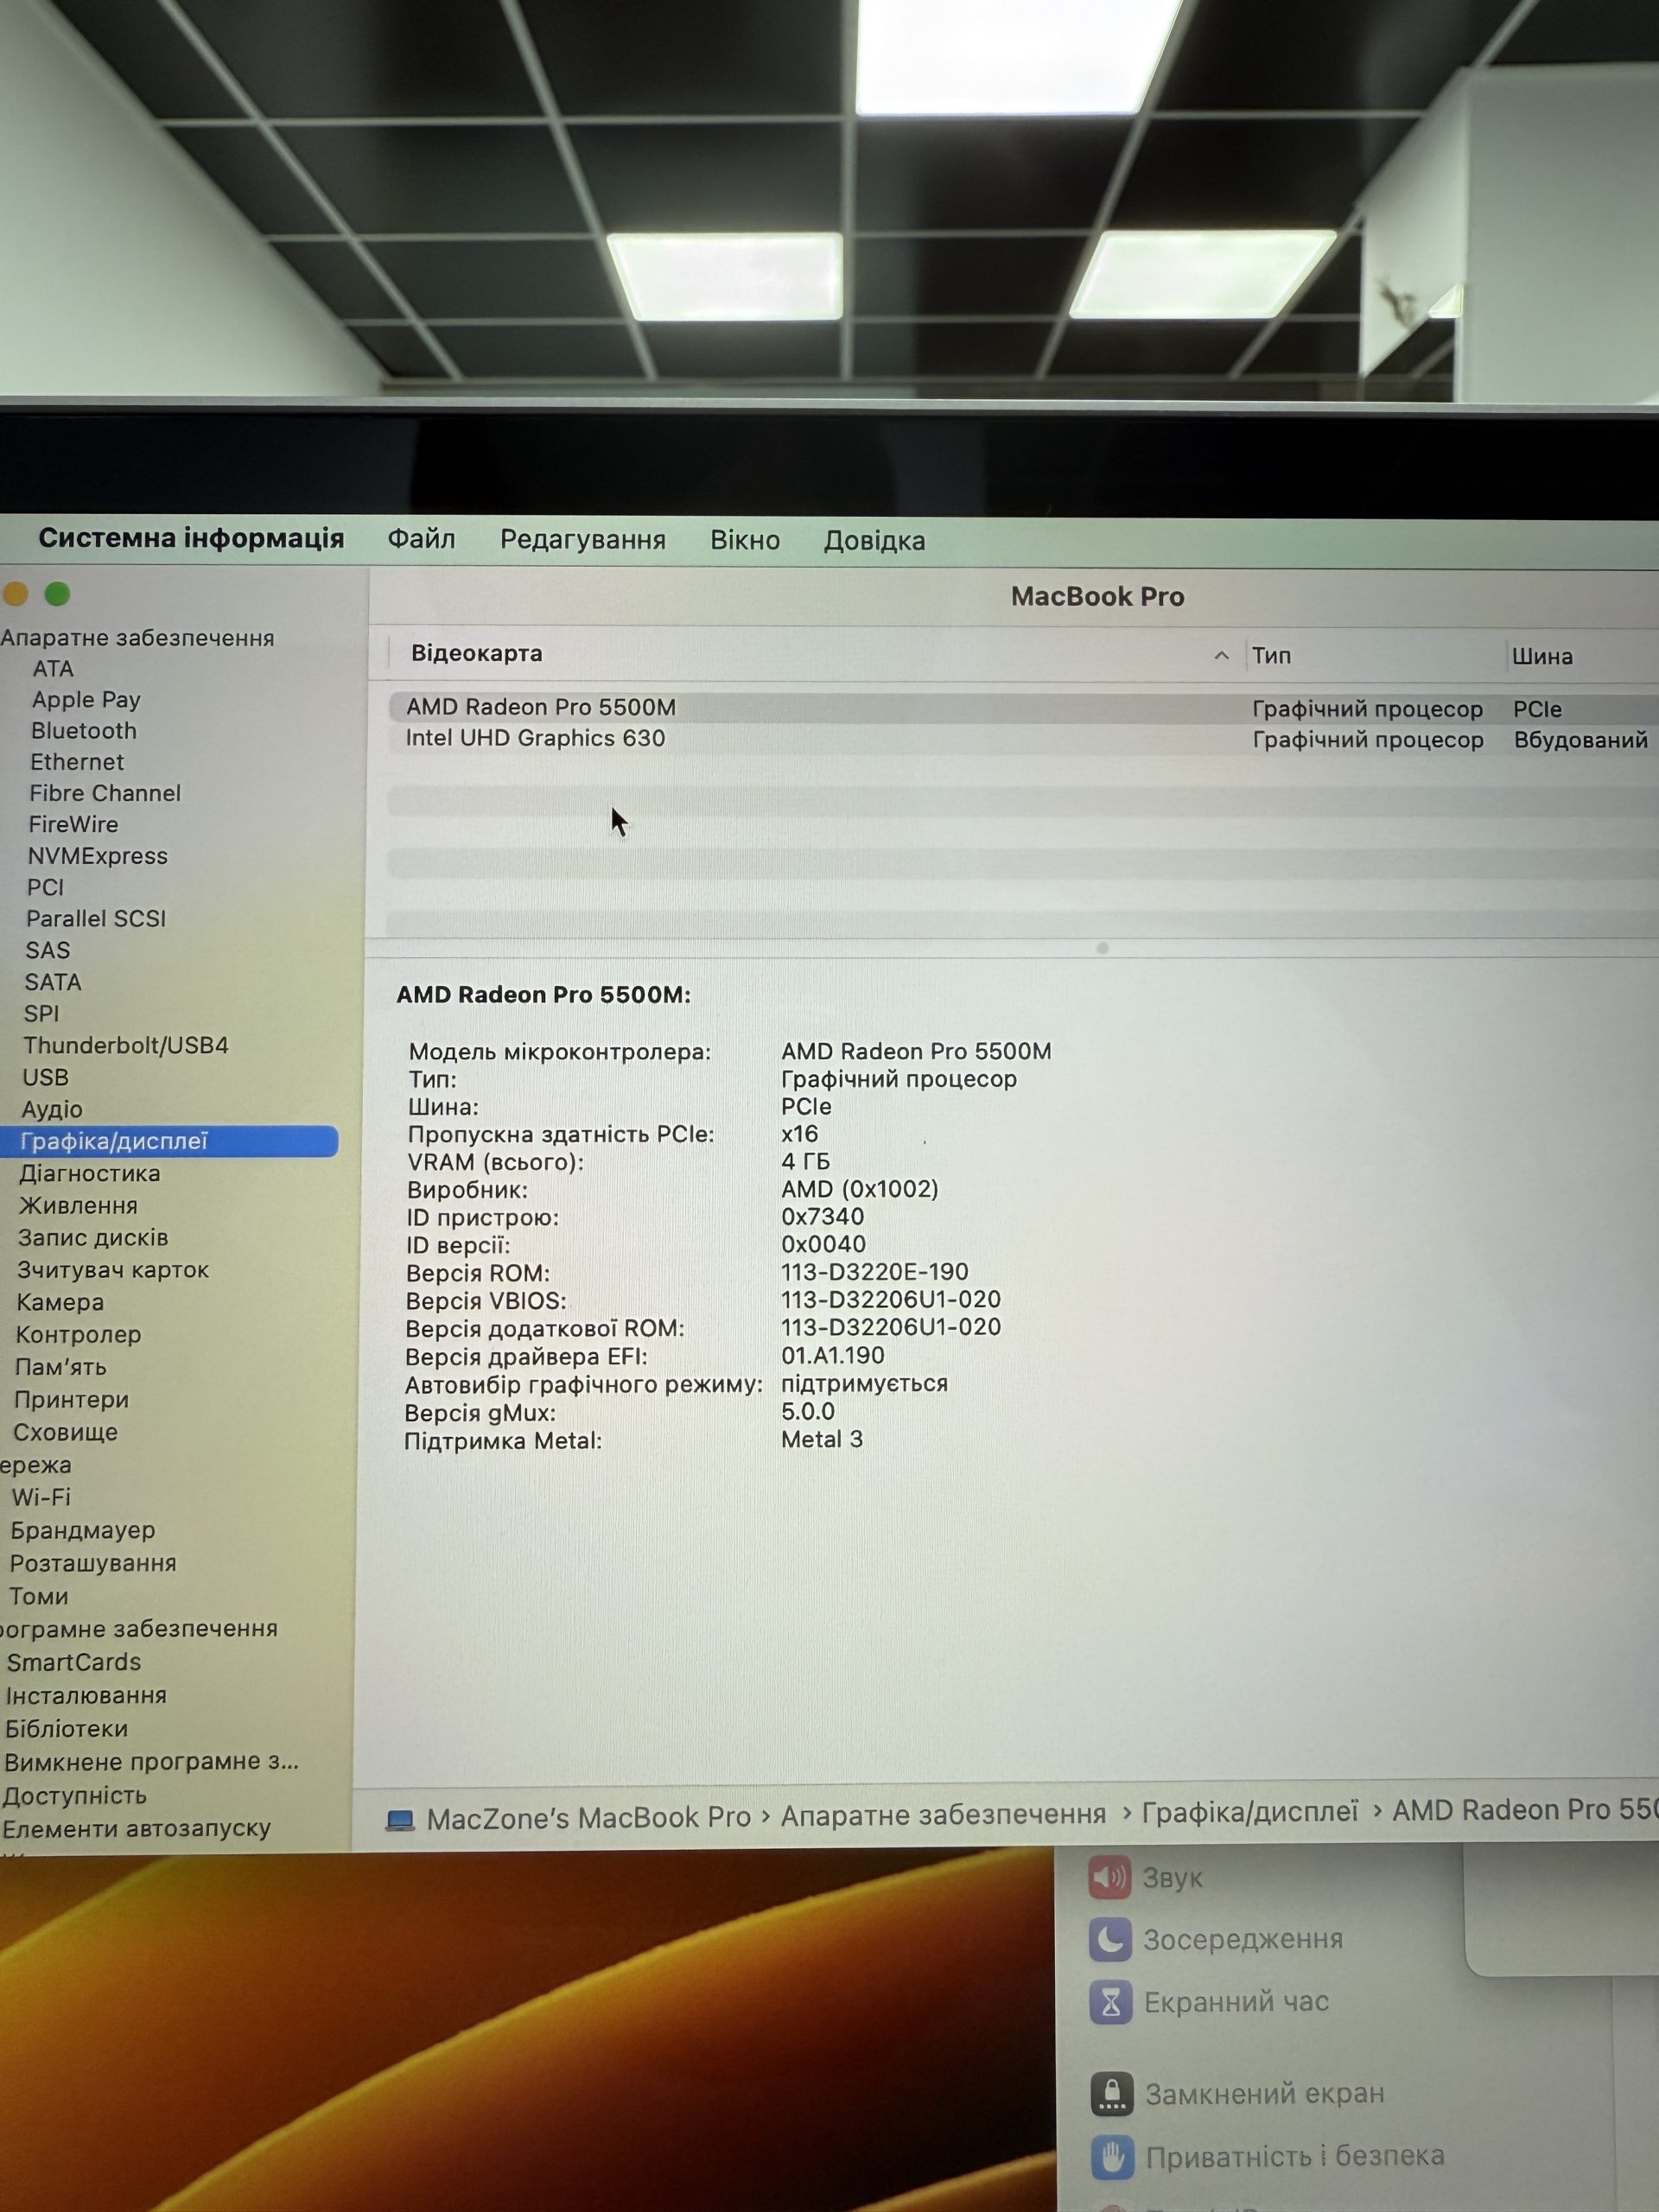
Task: Click the Замкнений екран lock icon
Action: [x=1112, y=2093]
